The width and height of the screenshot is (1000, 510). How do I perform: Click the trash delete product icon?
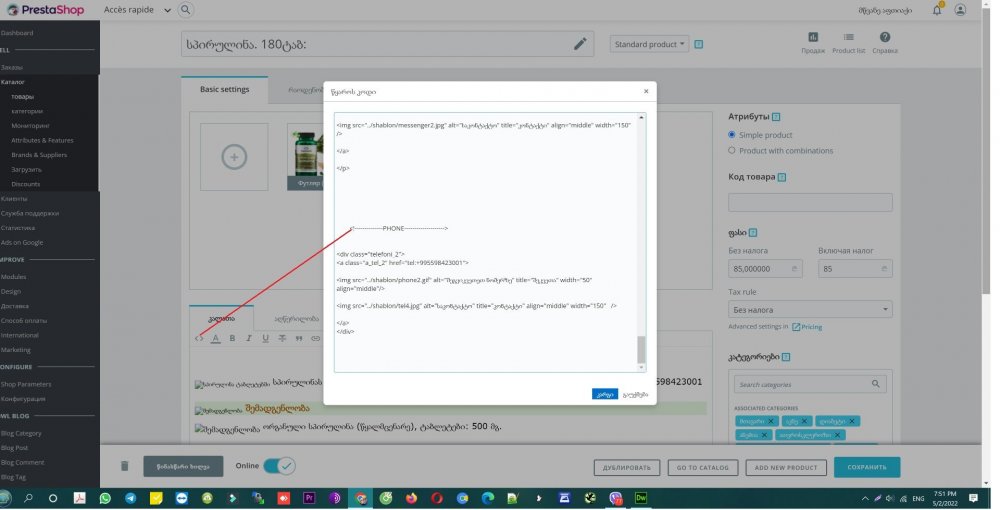tap(124, 466)
